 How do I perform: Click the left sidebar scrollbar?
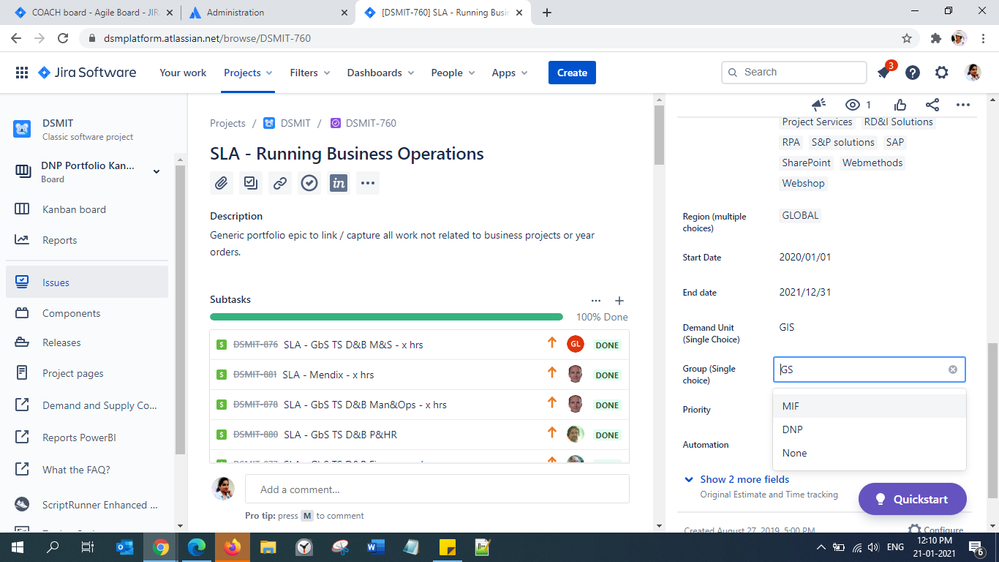[x=180, y=309]
